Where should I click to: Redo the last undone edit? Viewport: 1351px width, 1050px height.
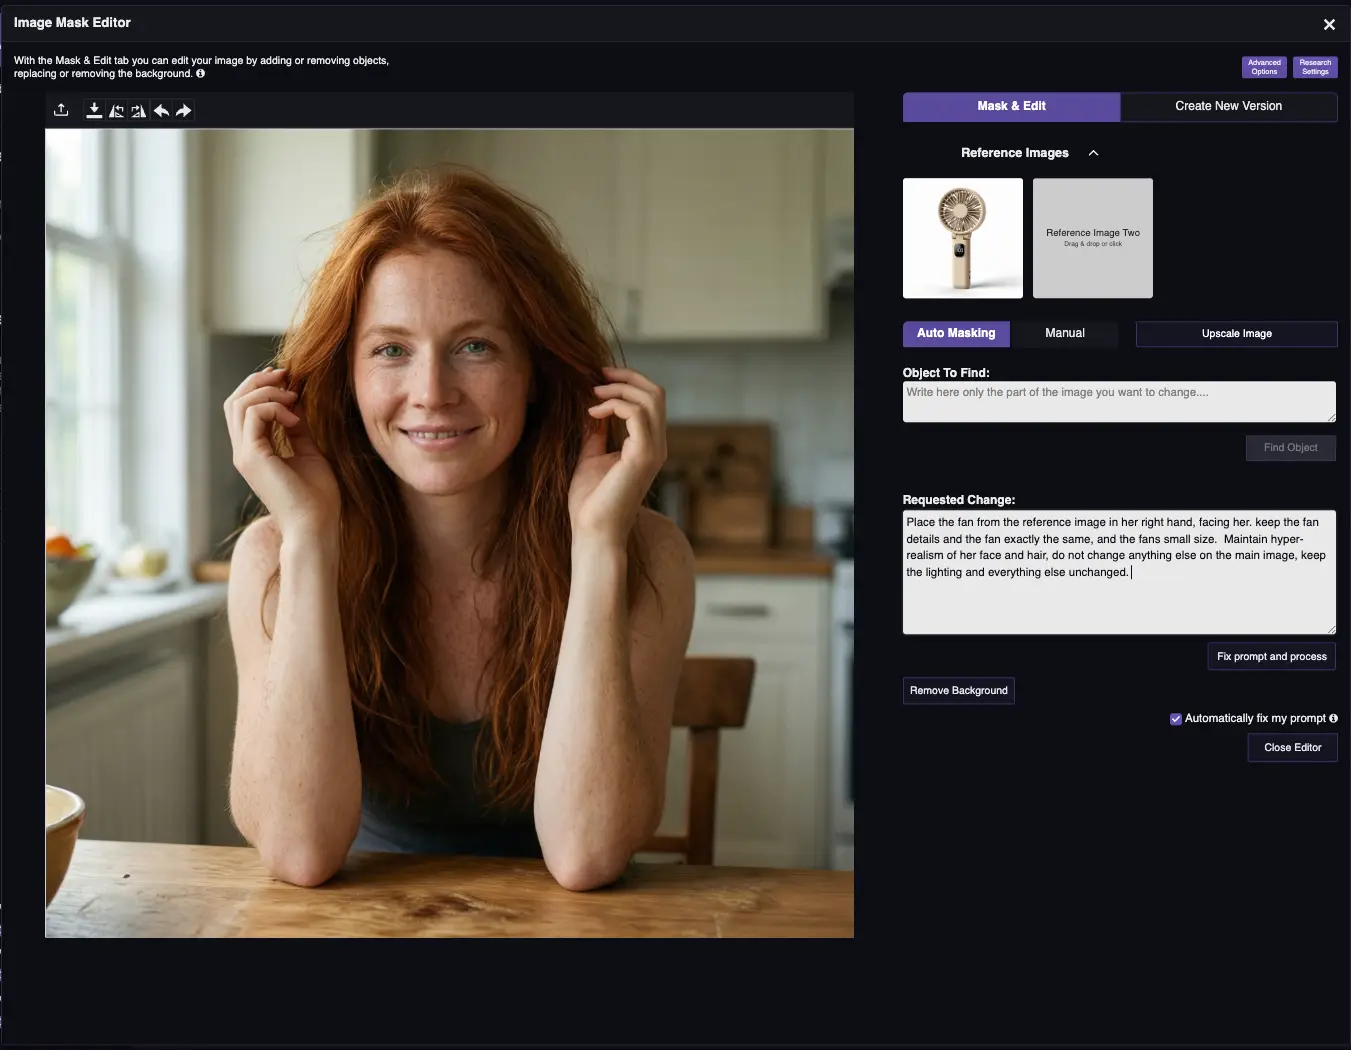pyautogui.click(x=183, y=111)
